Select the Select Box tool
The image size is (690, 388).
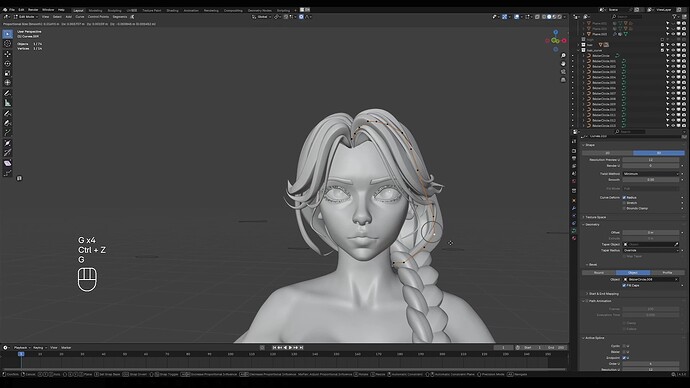(7, 34)
